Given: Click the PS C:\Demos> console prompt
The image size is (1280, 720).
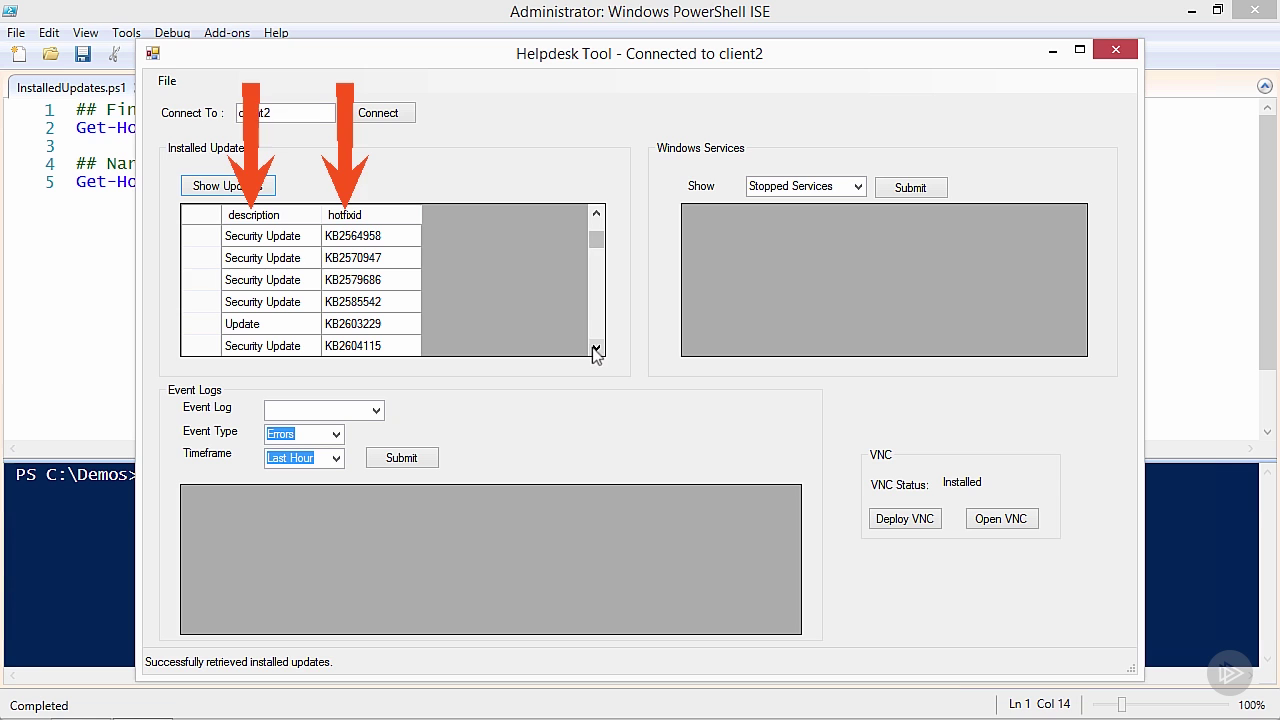Looking at the screenshot, I should click(75, 474).
